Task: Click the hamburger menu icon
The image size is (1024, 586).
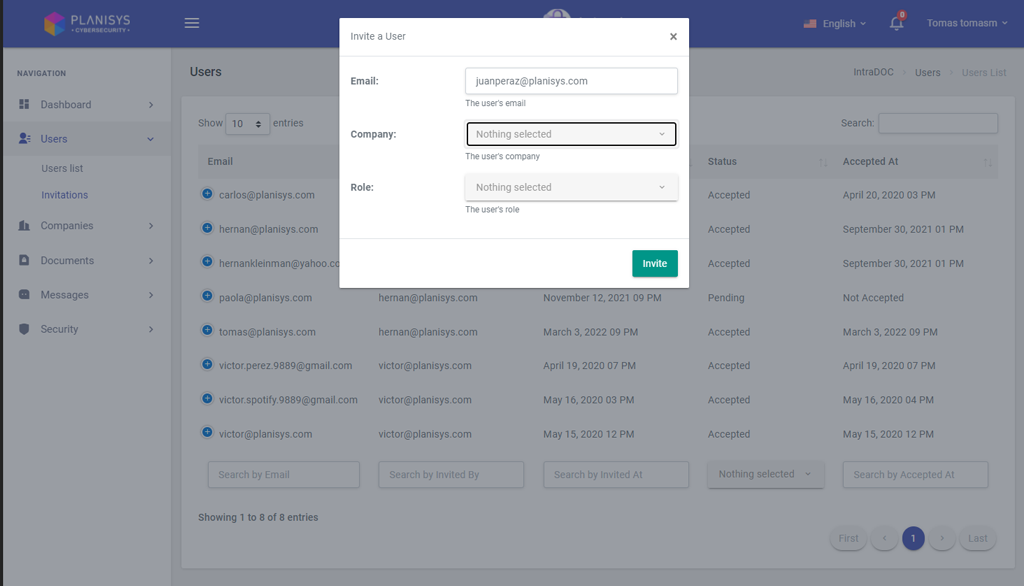Action: tap(192, 23)
